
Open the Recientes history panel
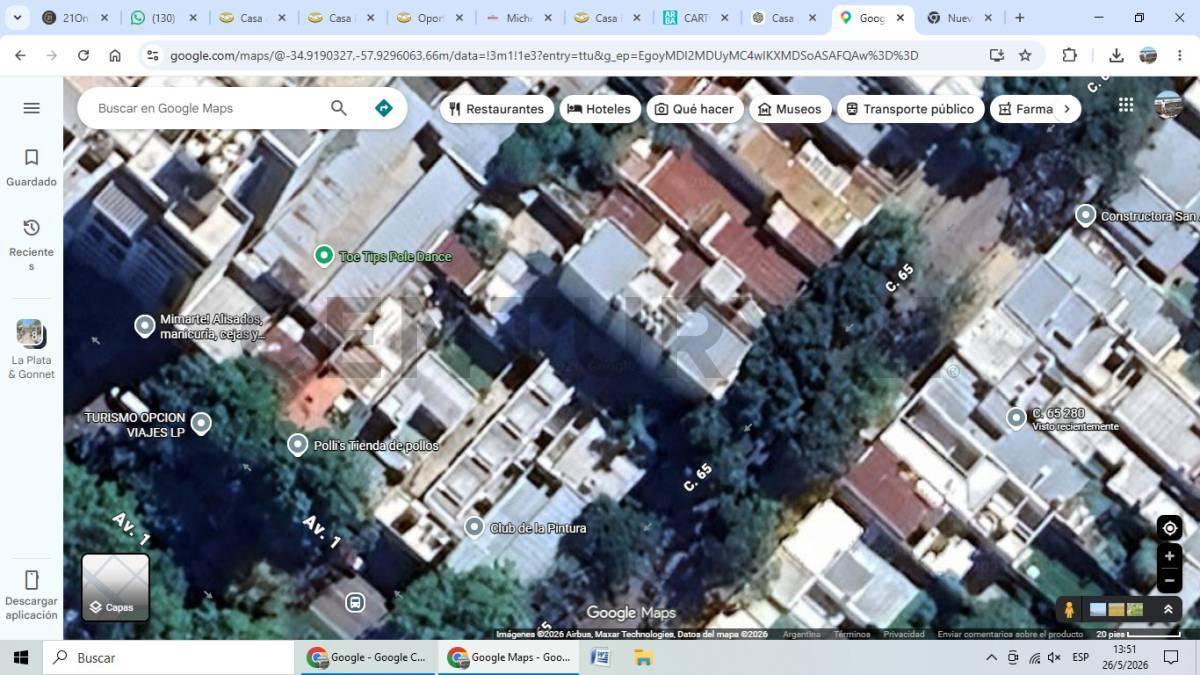point(31,245)
